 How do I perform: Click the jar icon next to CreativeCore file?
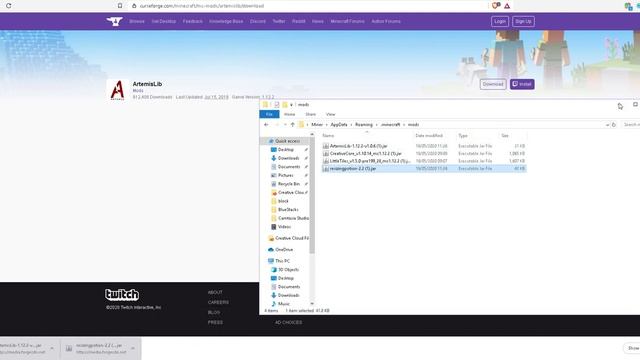point(326,153)
